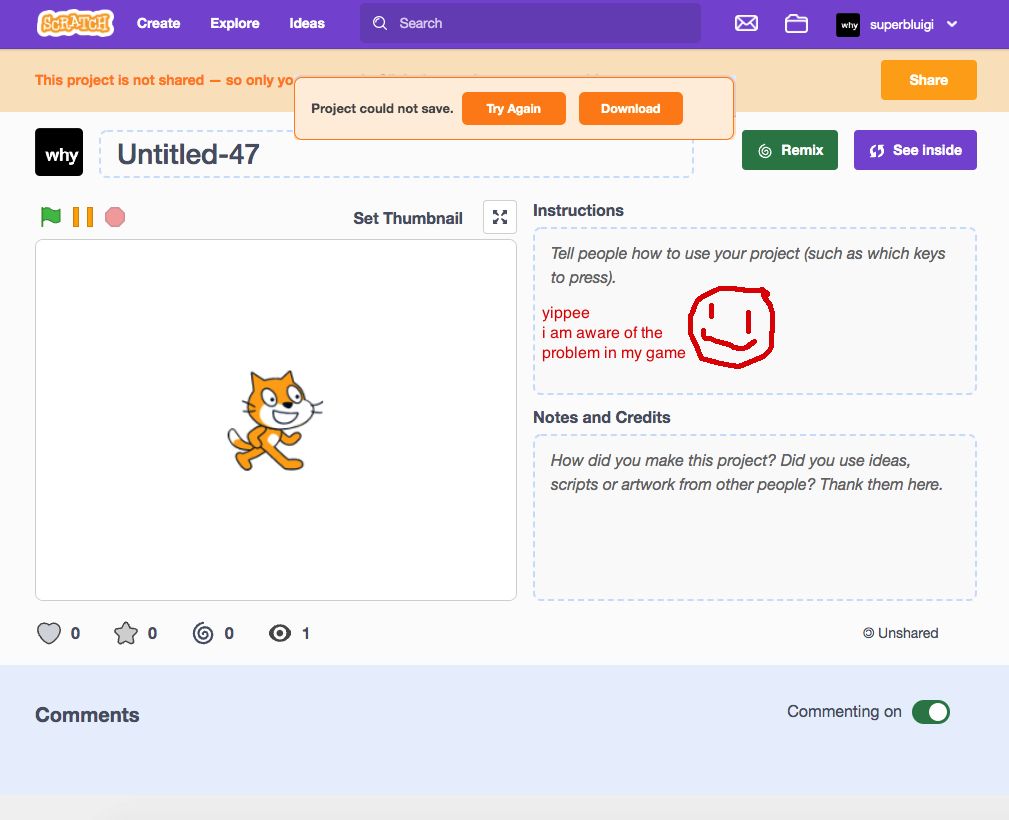Expand the superbluigi account dropdown arrow
The width and height of the screenshot is (1009, 820).
pos(952,24)
